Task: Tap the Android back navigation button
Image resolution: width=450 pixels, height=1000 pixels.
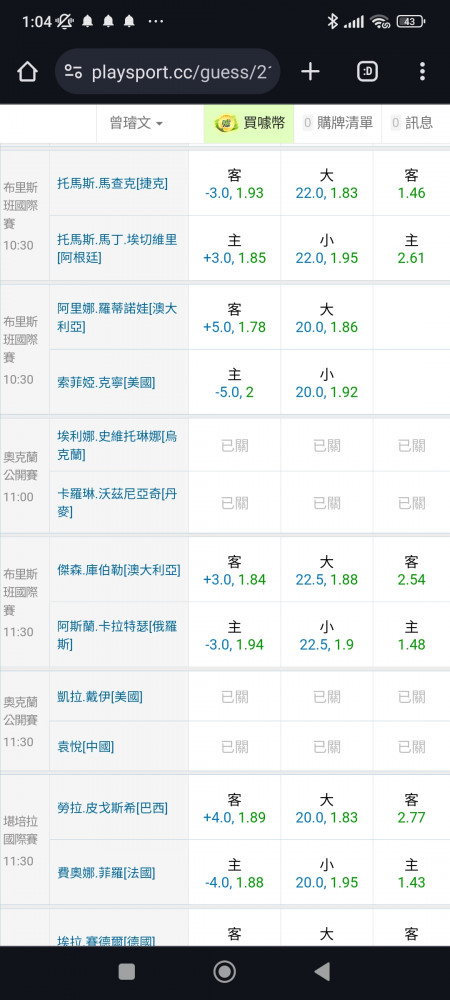Action: (323, 971)
